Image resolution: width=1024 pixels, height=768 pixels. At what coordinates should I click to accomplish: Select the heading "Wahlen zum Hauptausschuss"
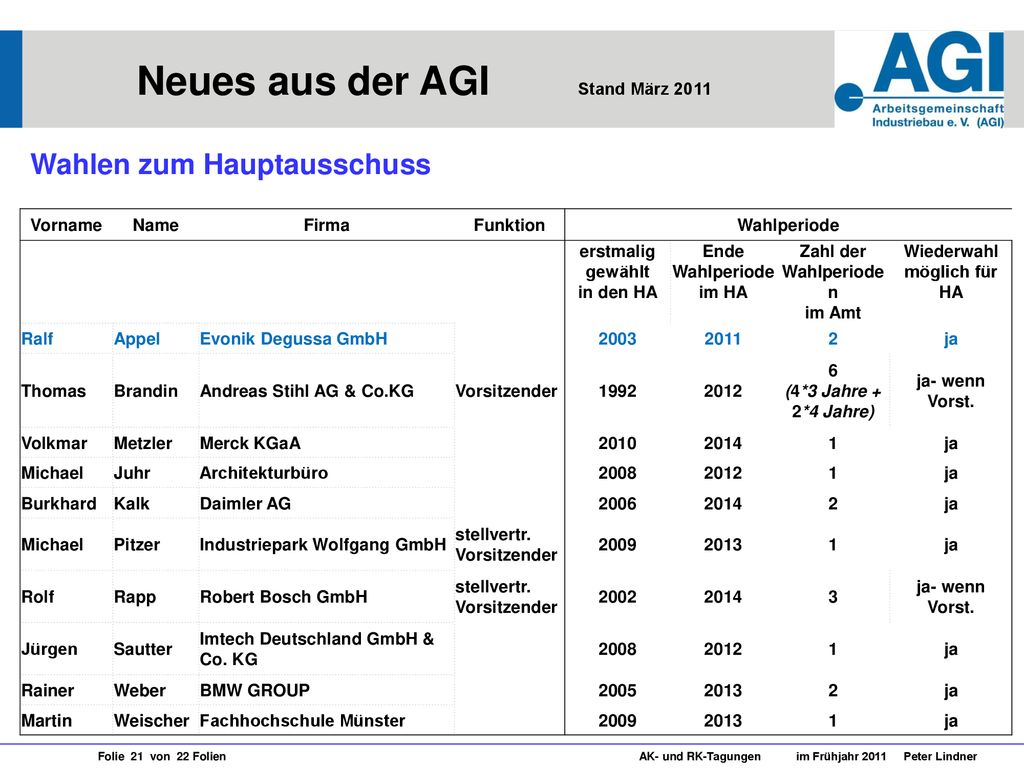(x=231, y=164)
